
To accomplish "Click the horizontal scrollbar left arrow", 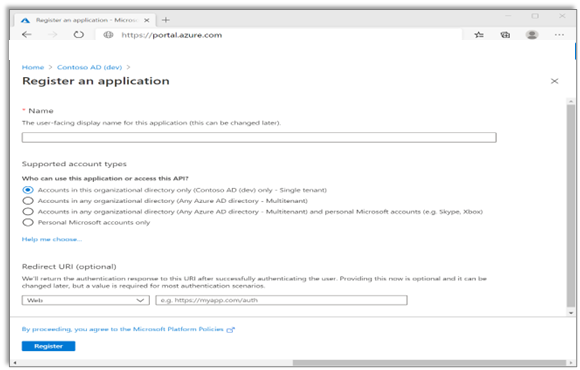I will pyautogui.click(x=14, y=363).
